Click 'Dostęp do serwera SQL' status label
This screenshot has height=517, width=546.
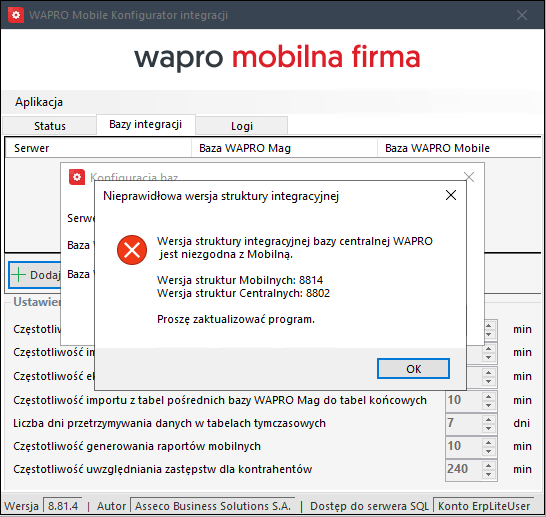point(369,506)
